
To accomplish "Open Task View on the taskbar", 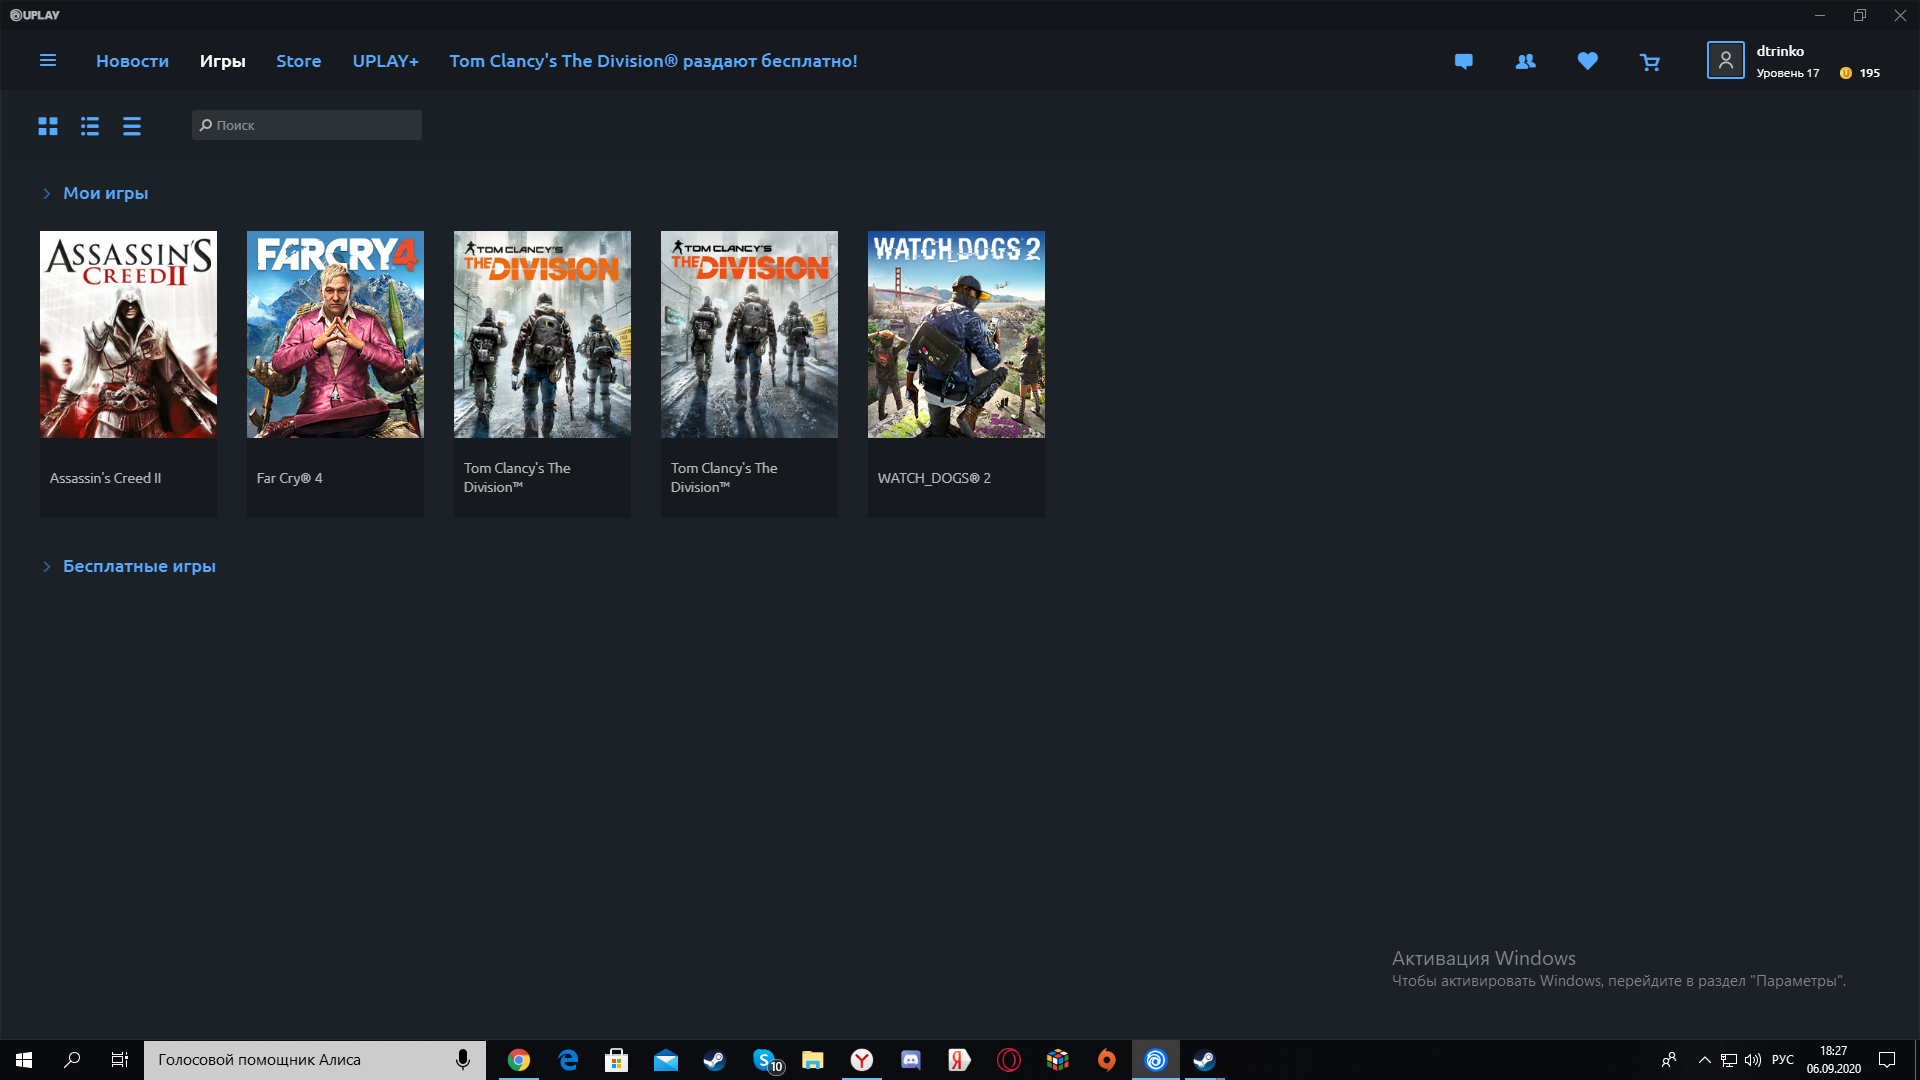I will pyautogui.click(x=120, y=1060).
